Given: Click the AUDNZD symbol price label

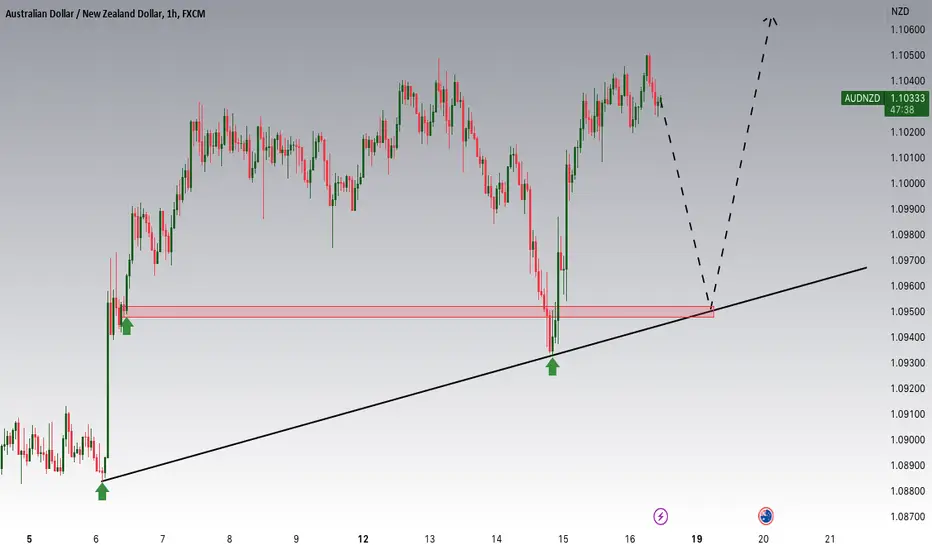Looking at the screenshot, I should pos(862,98).
